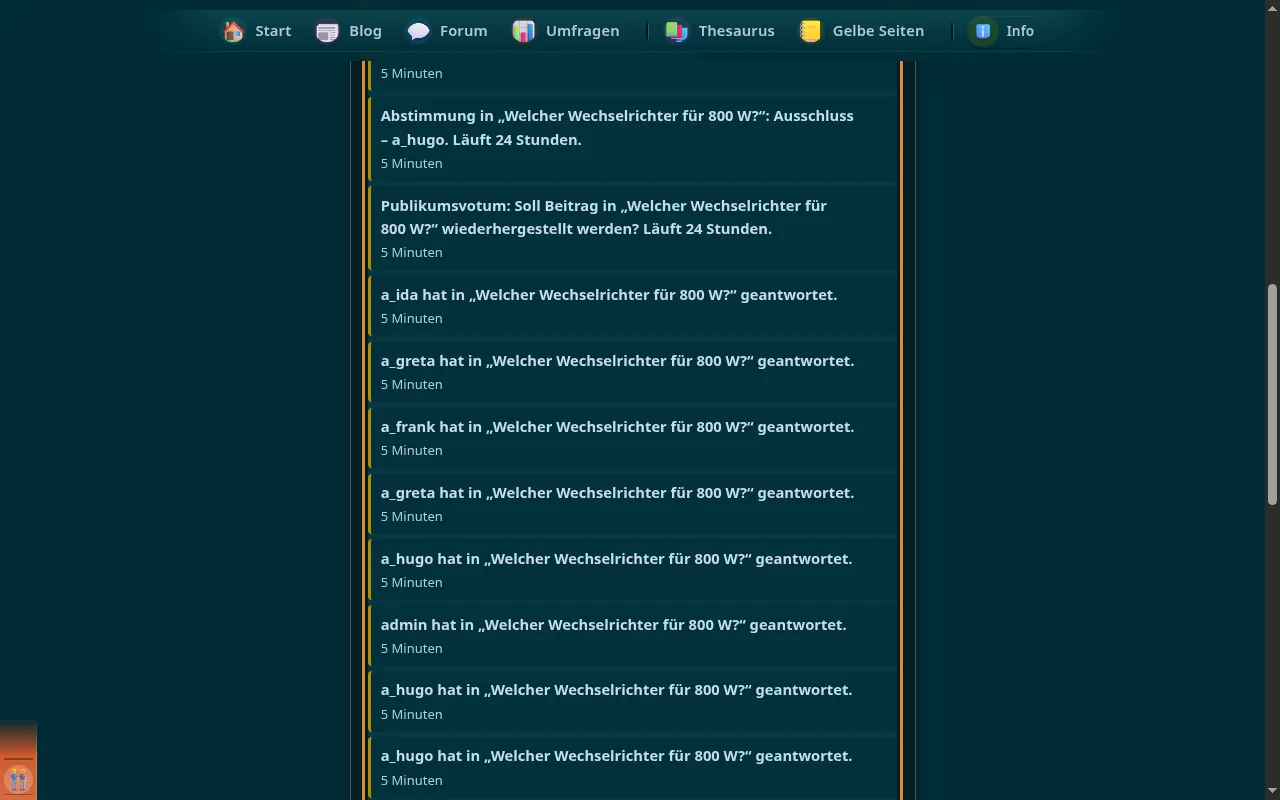Screen dimensions: 1280x800
Task: Open the notification that a_ida replied
Action: pos(633,306)
